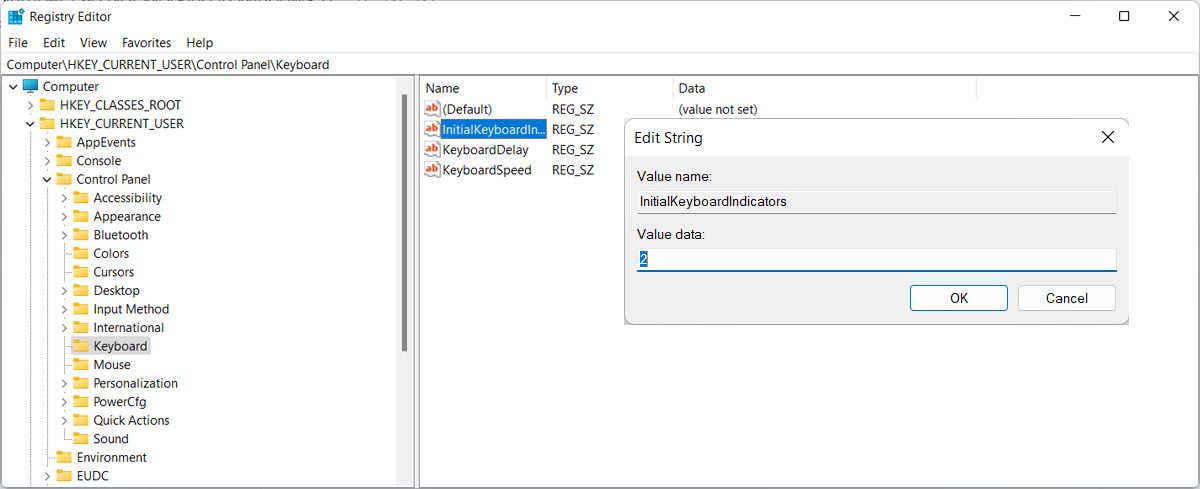
Task: Click the Value data text field
Action: tap(876, 259)
